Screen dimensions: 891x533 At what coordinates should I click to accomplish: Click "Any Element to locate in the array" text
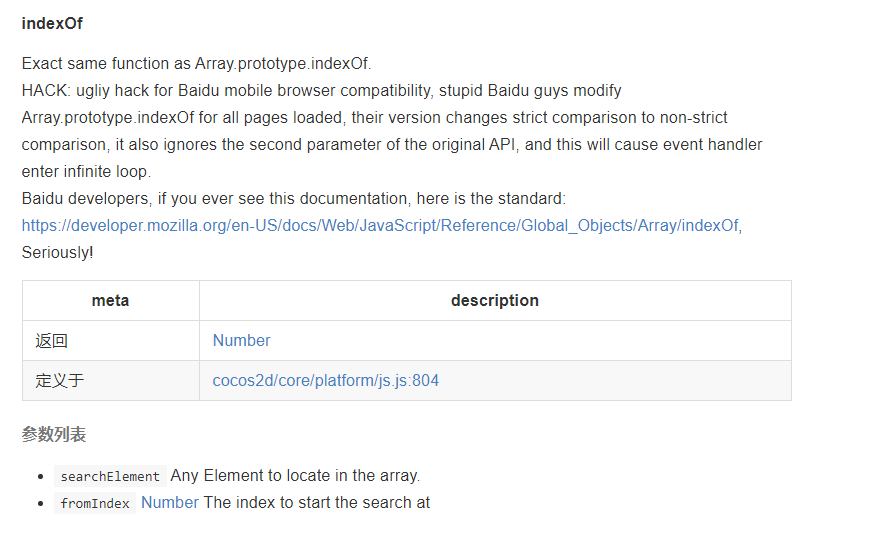[x=295, y=476]
